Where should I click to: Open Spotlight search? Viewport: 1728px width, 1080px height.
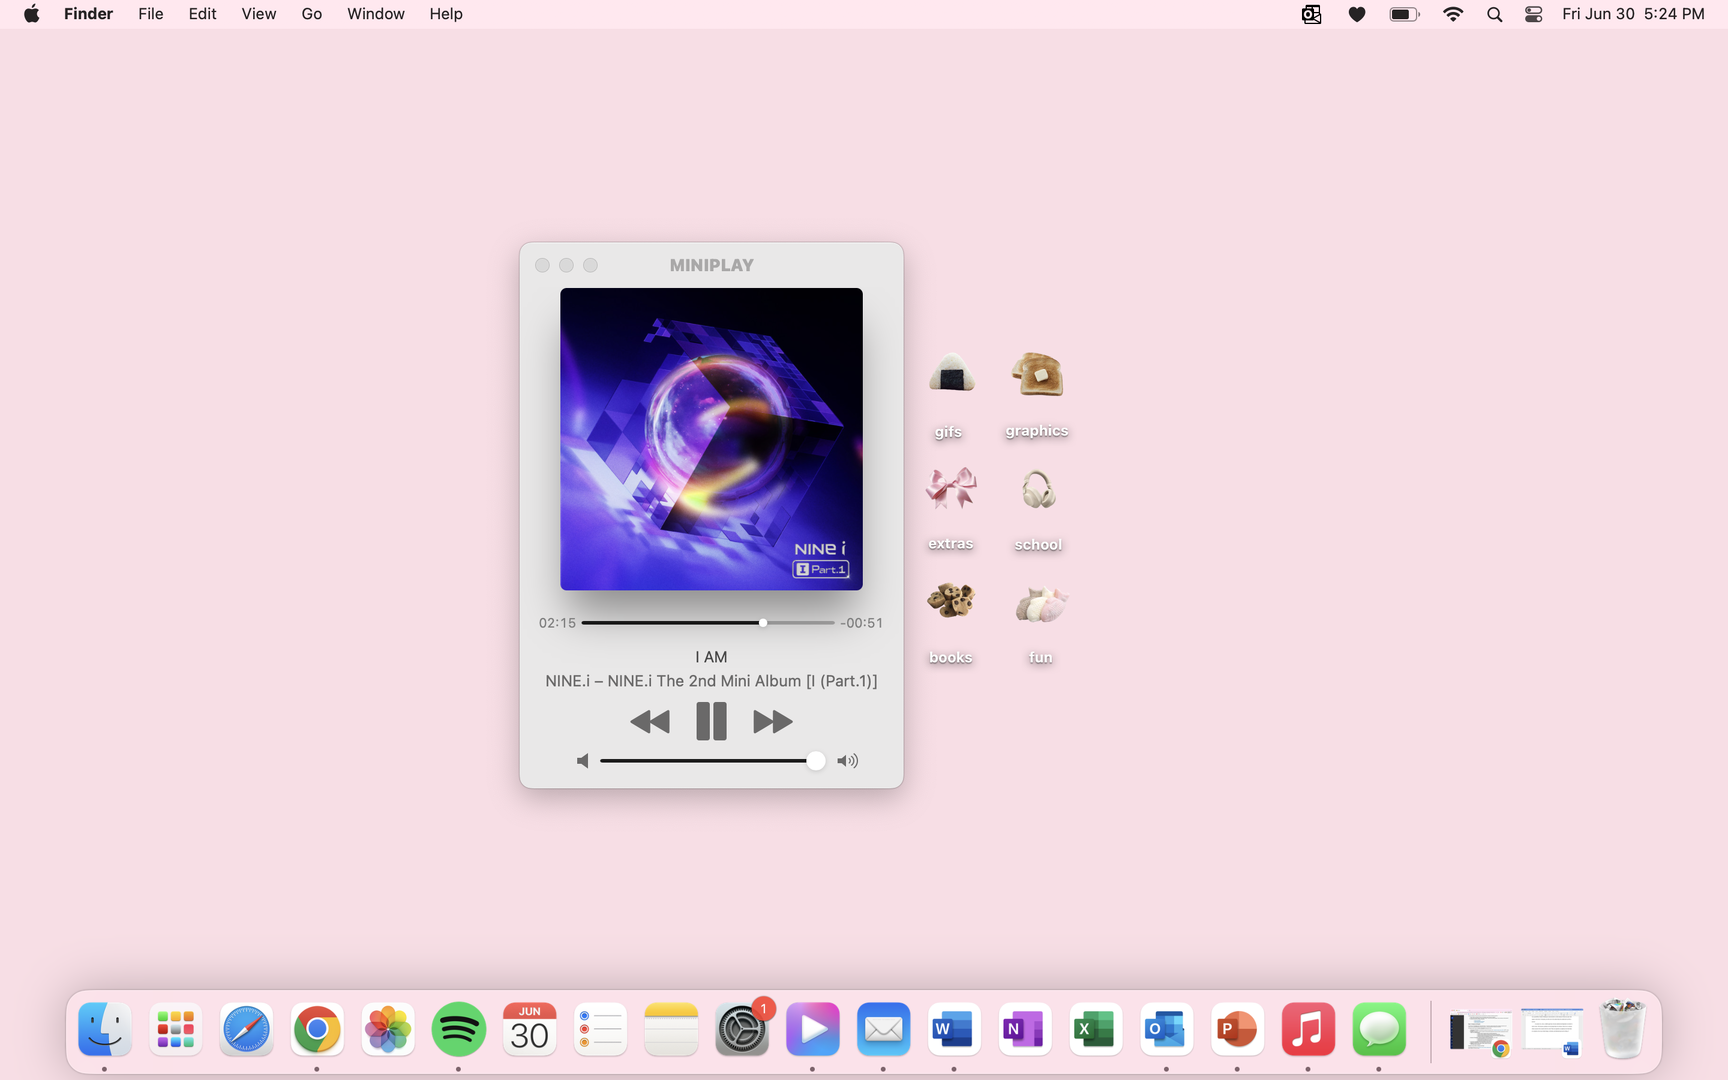[x=1494, y=14]
